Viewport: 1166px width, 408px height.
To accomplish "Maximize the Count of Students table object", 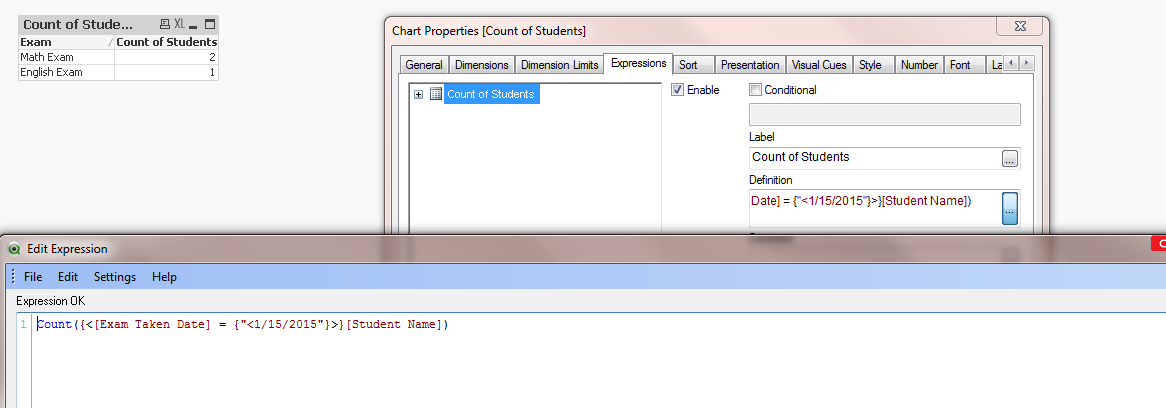I will (210, 24).
